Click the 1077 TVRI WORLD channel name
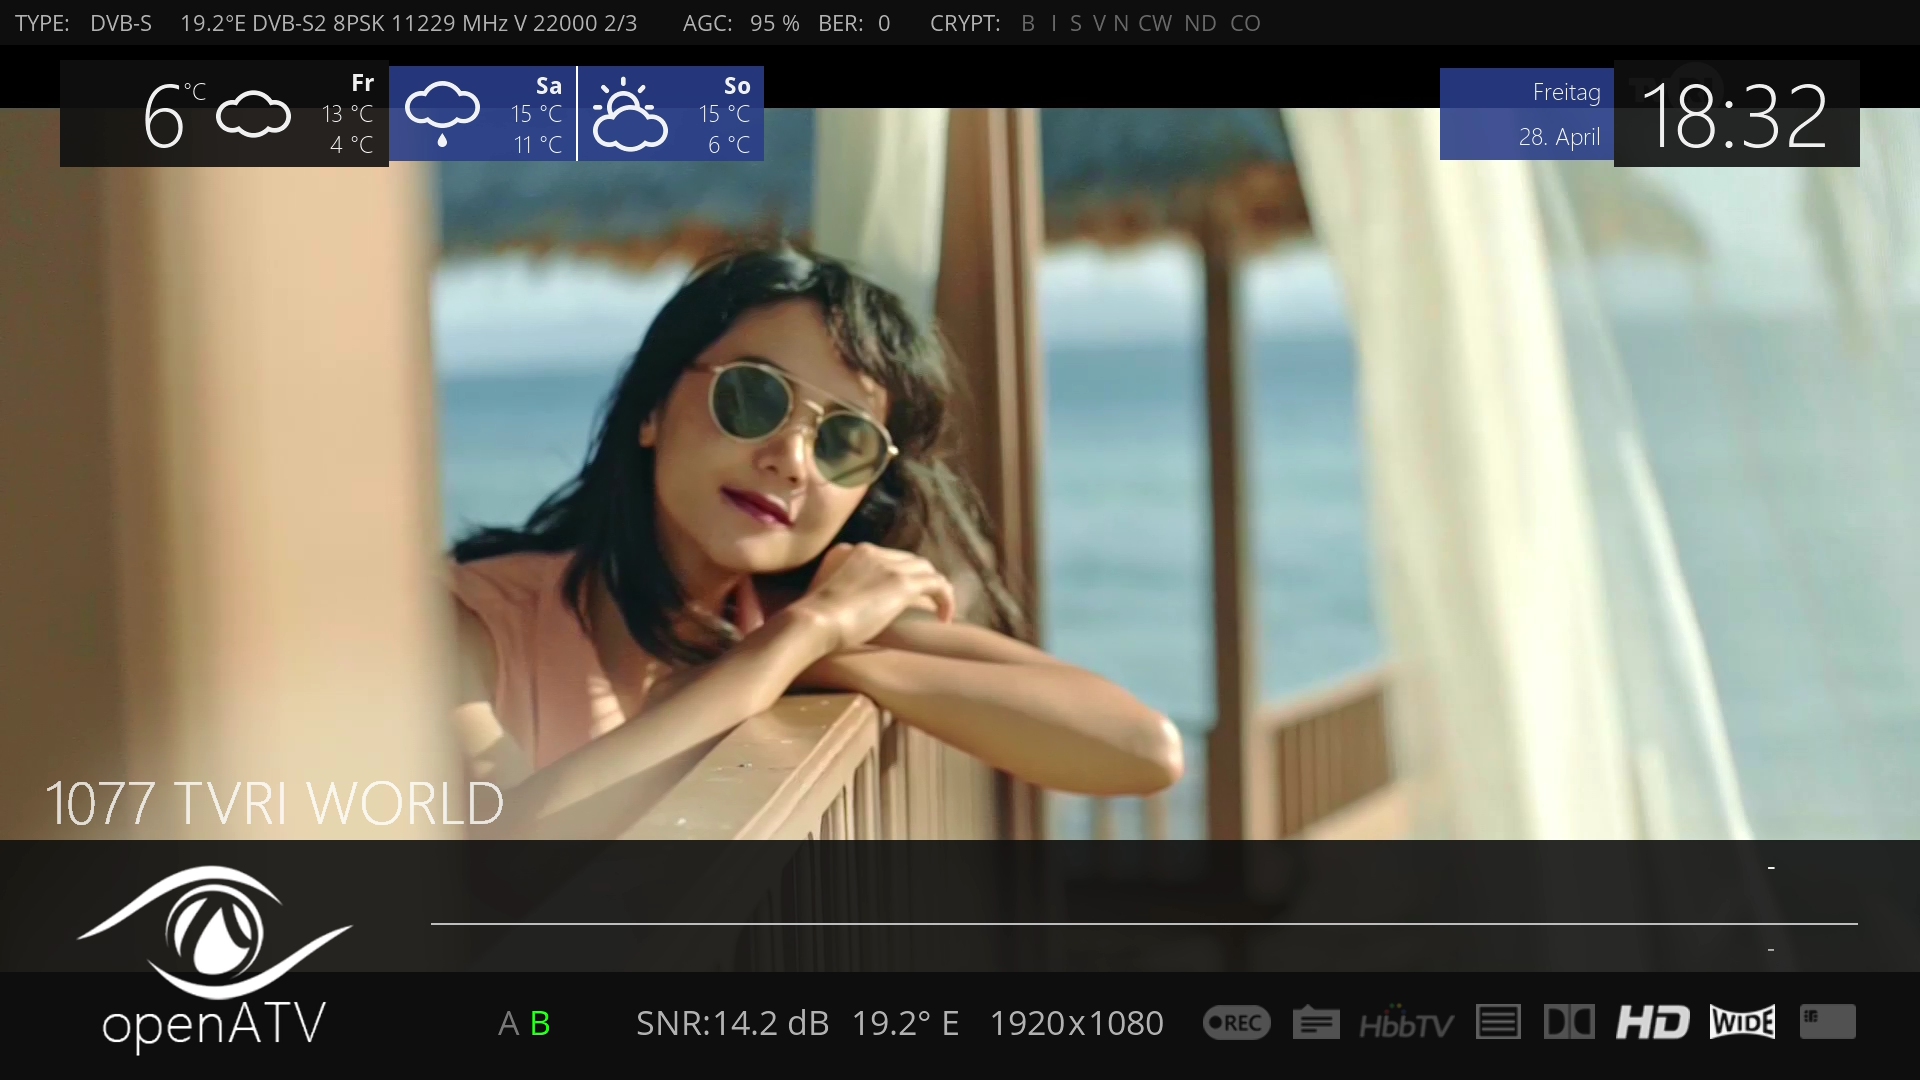This screenshot has height=1080, width=1920. [x=274, y=804]
